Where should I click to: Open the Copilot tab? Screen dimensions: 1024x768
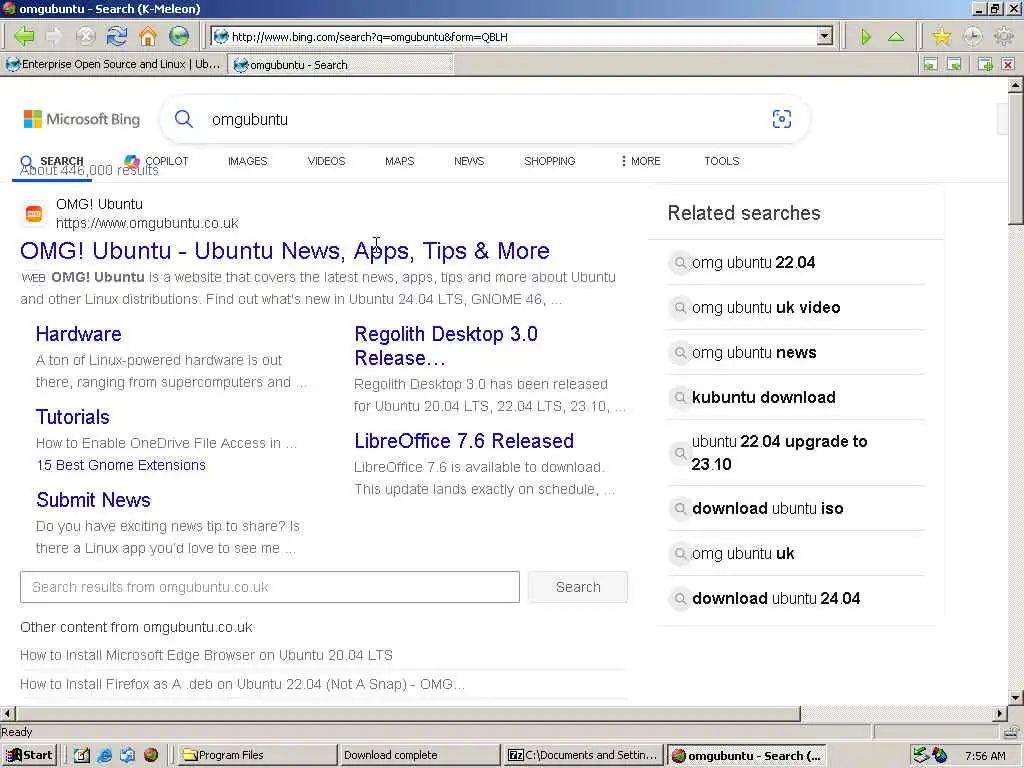tap(157, 161)
